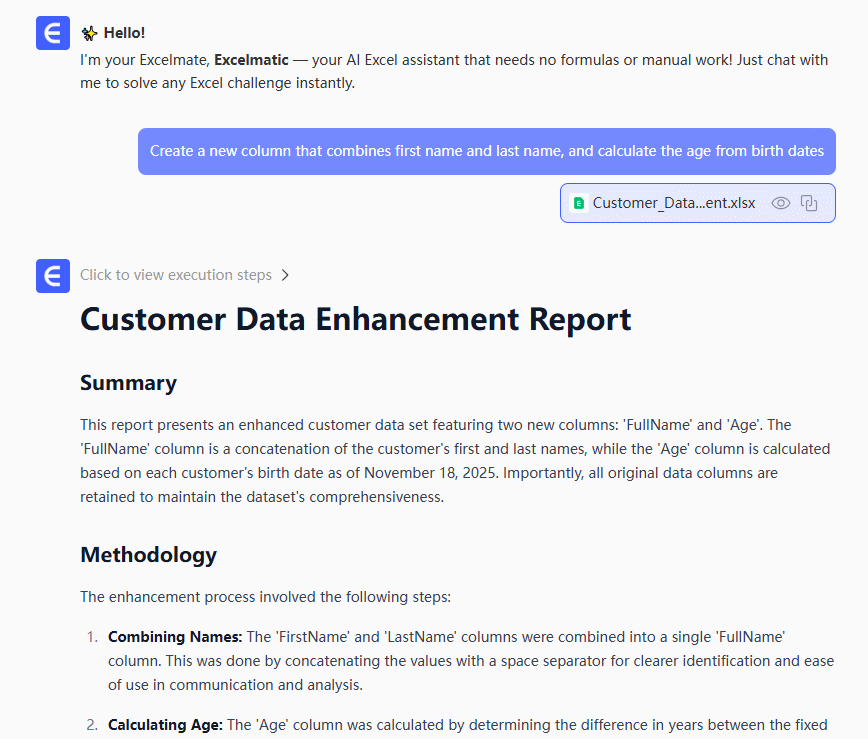Click the Methodology section heading
The image size is (868, 739).
coord(148,554)
